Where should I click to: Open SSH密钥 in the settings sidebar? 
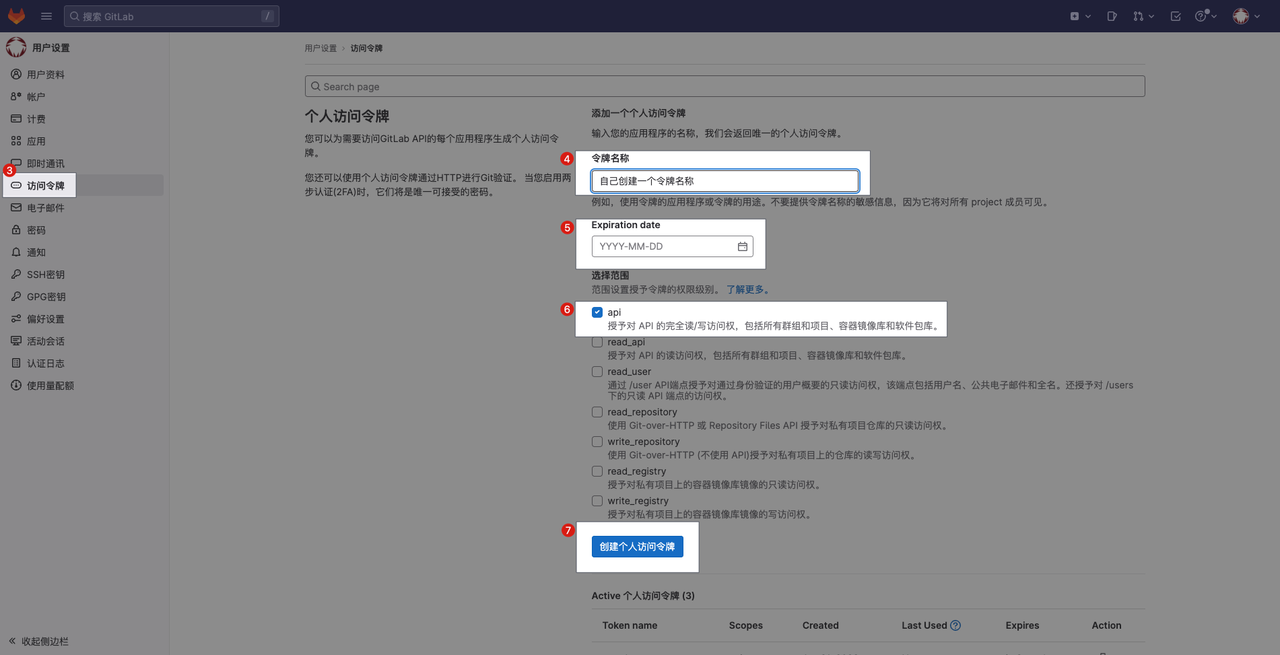pyautogui.click(x=45, y=275)
